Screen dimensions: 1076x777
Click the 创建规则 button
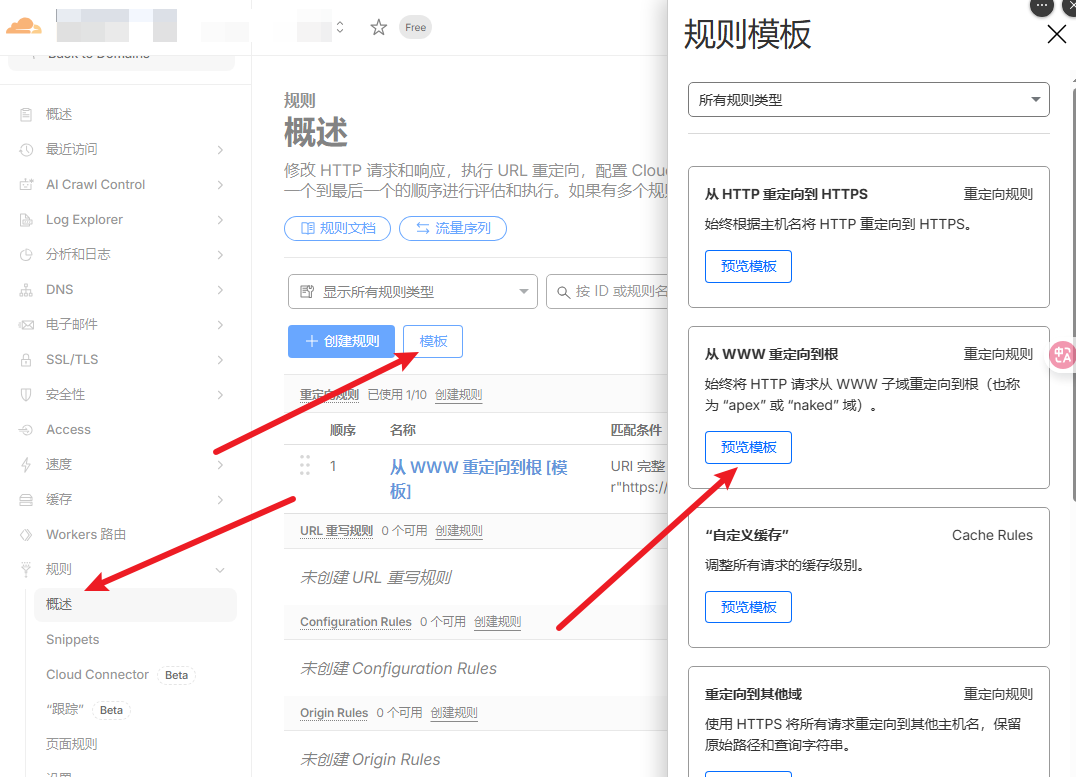(341, 341)
